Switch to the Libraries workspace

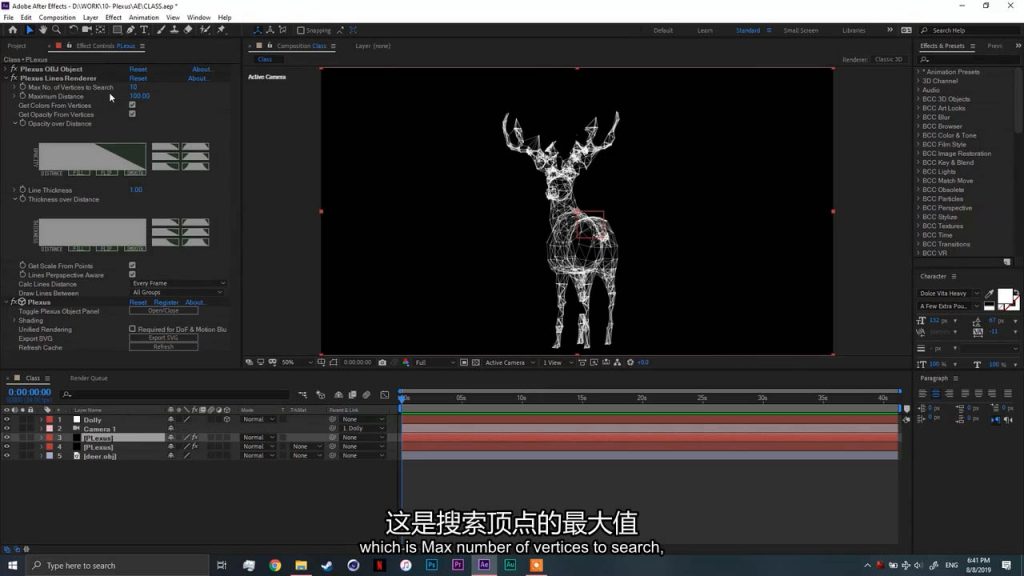(854, 30)
